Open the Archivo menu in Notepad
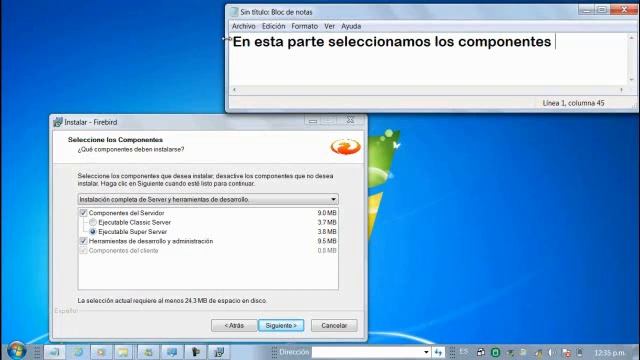Image resolution: width=640 pixels, height=360 pixels. coord(244,26)
